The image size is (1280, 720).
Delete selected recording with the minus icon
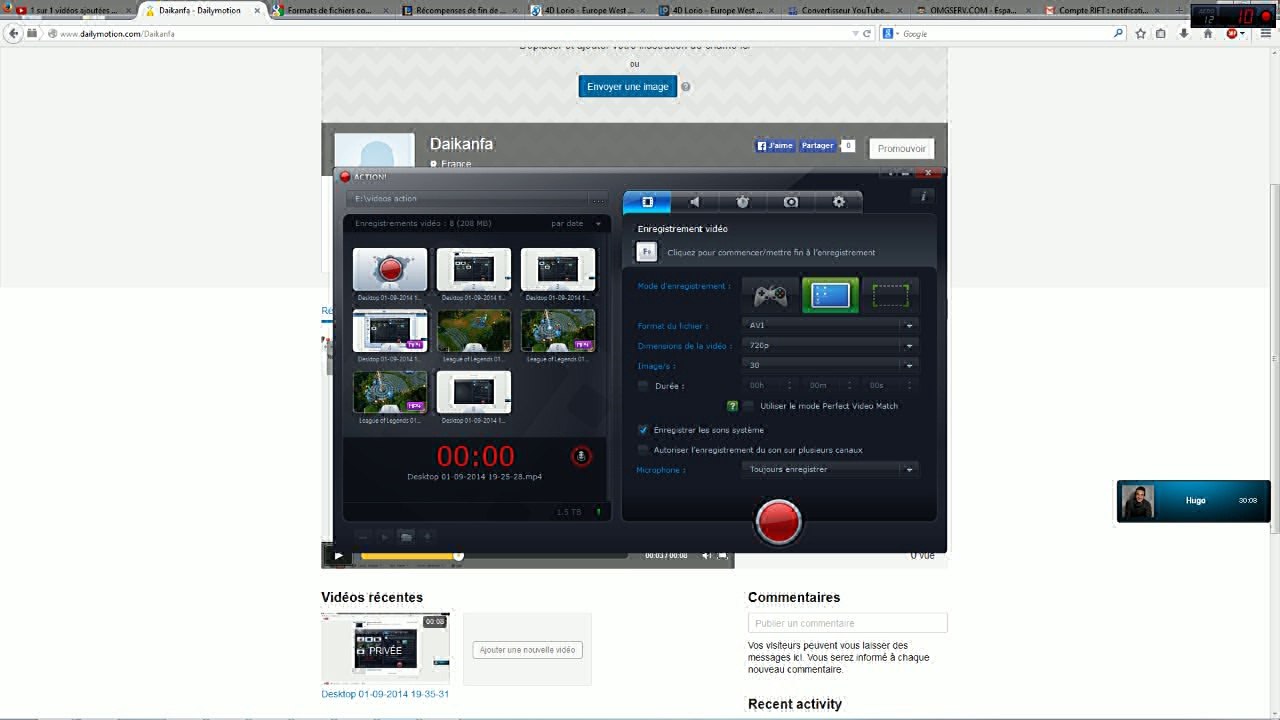click(363, 537)
